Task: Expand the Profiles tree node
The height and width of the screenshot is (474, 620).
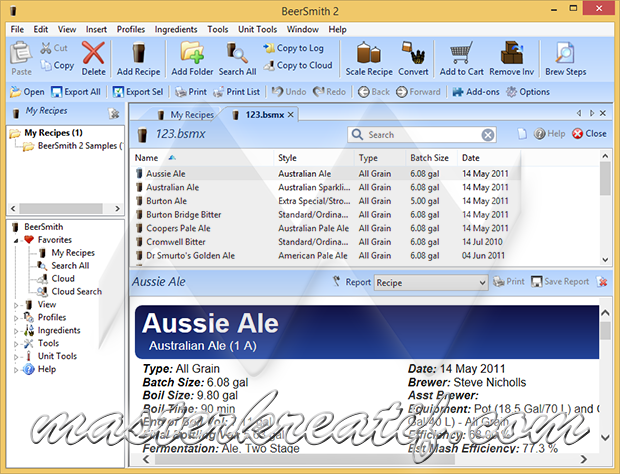Action: [16, 318]
